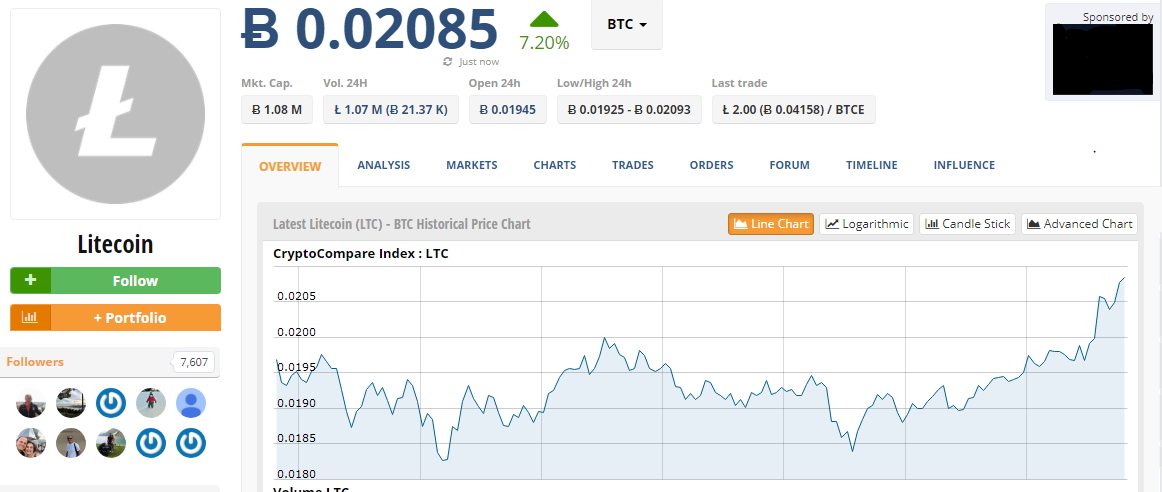This screenshot has height=492, width=1162.
Task: Click the large Ƀ 0.02085 price
Action: (370, 29)
